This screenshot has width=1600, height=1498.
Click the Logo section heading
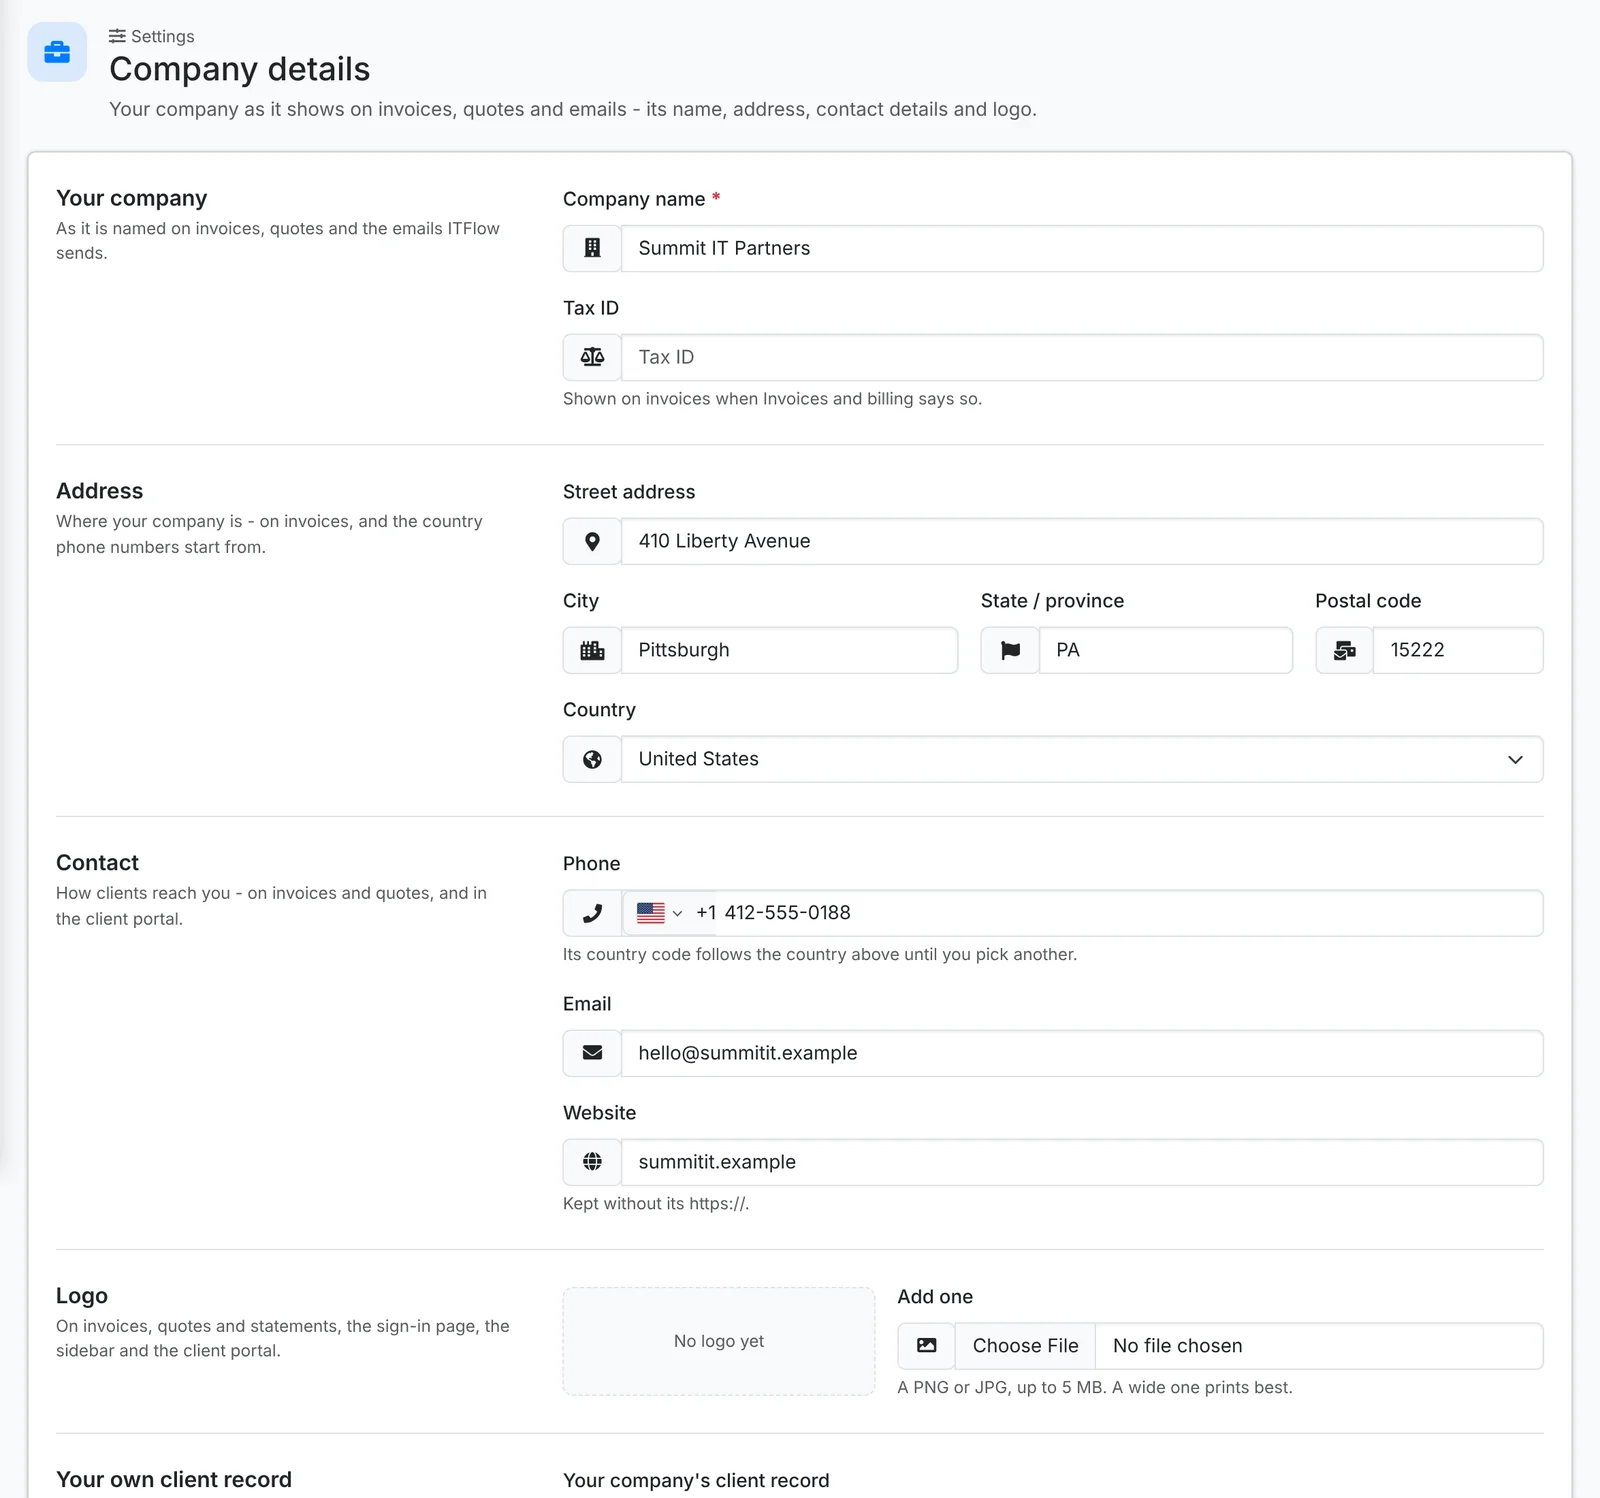click(x=82, y=1296)
